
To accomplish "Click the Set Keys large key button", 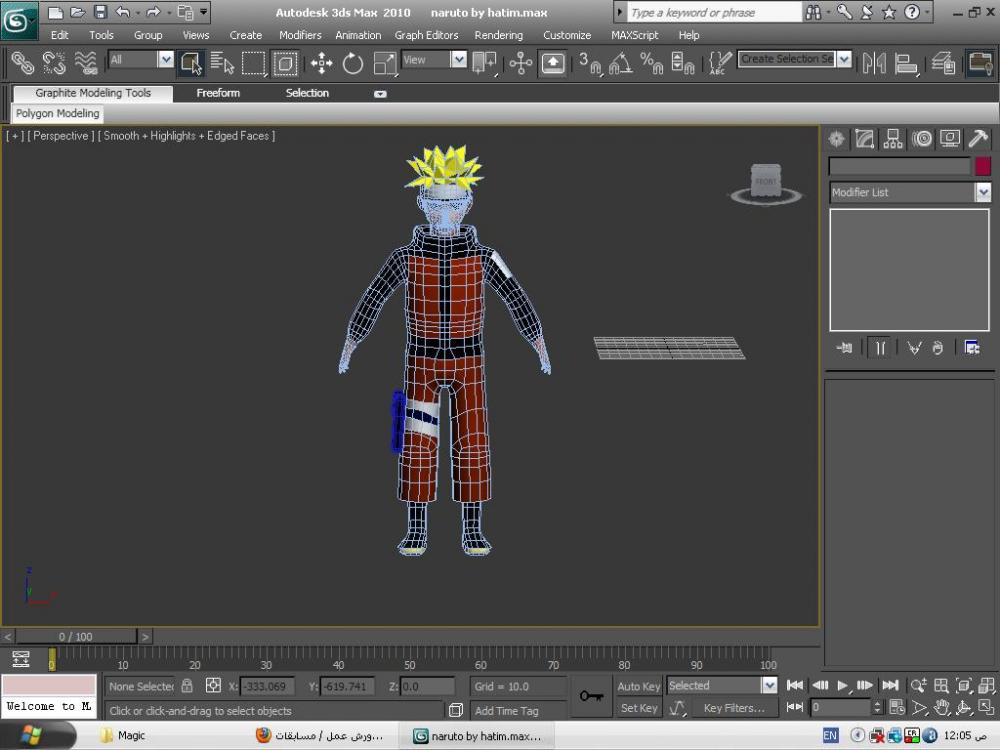I will [591, 696].
